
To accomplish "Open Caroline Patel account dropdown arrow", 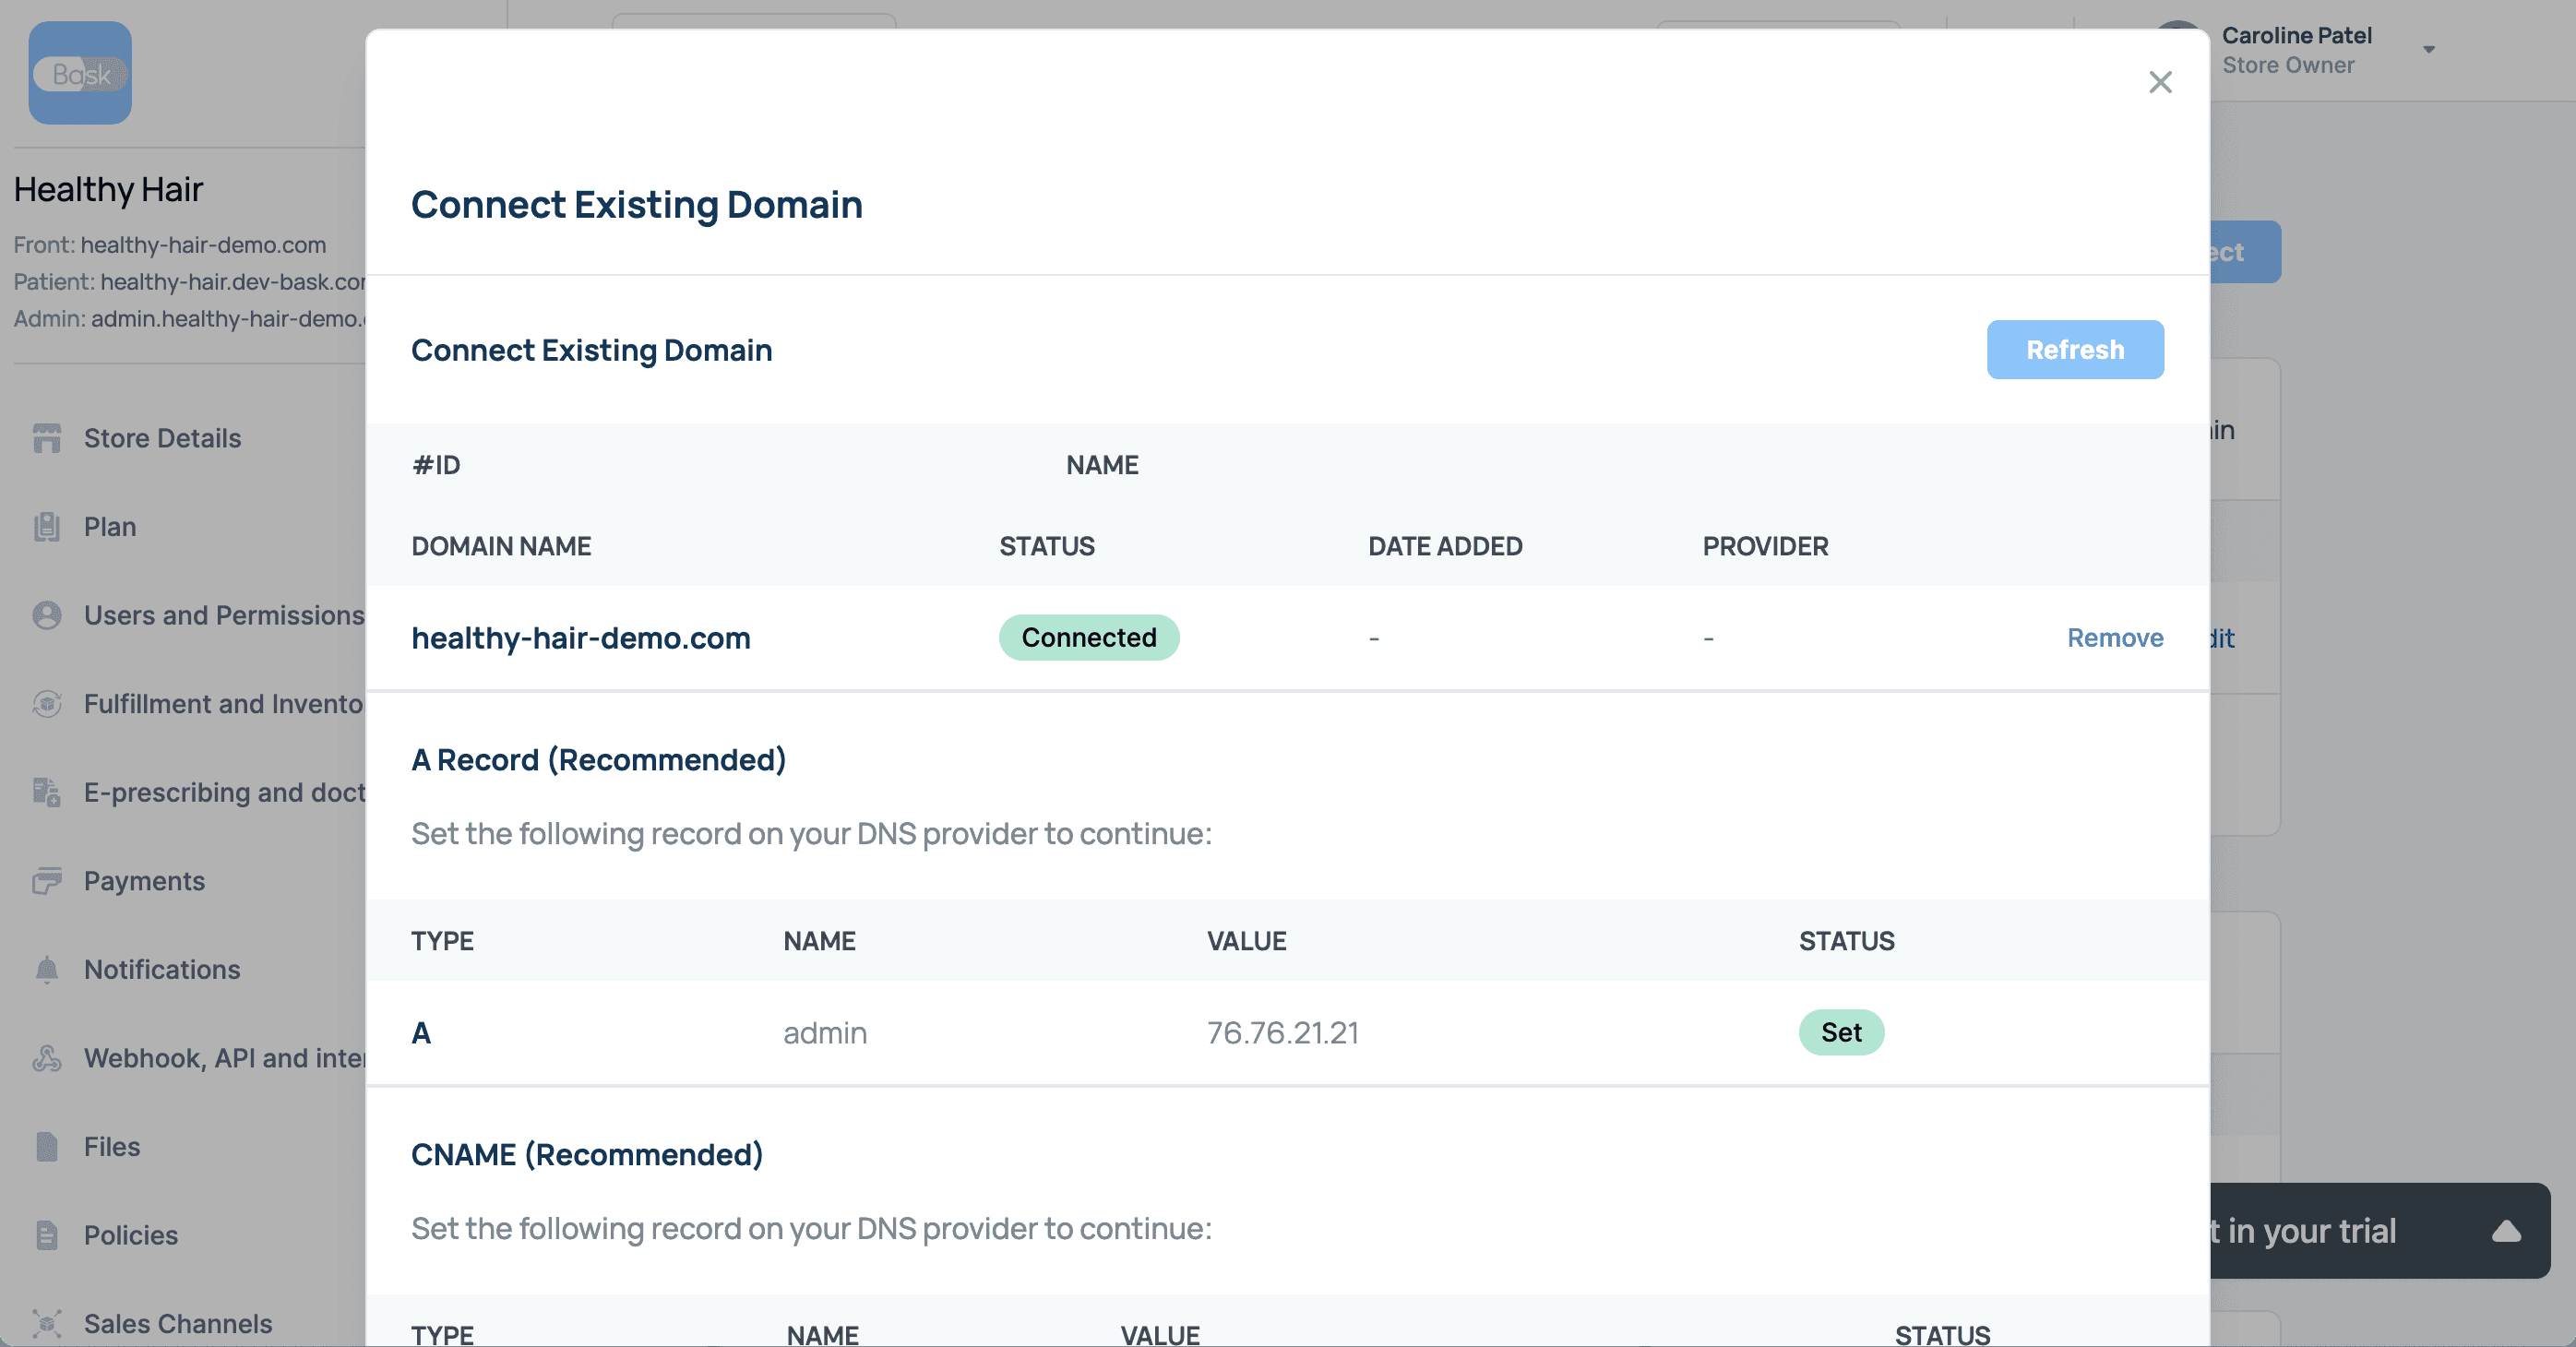I will [x=2428, y=49].
